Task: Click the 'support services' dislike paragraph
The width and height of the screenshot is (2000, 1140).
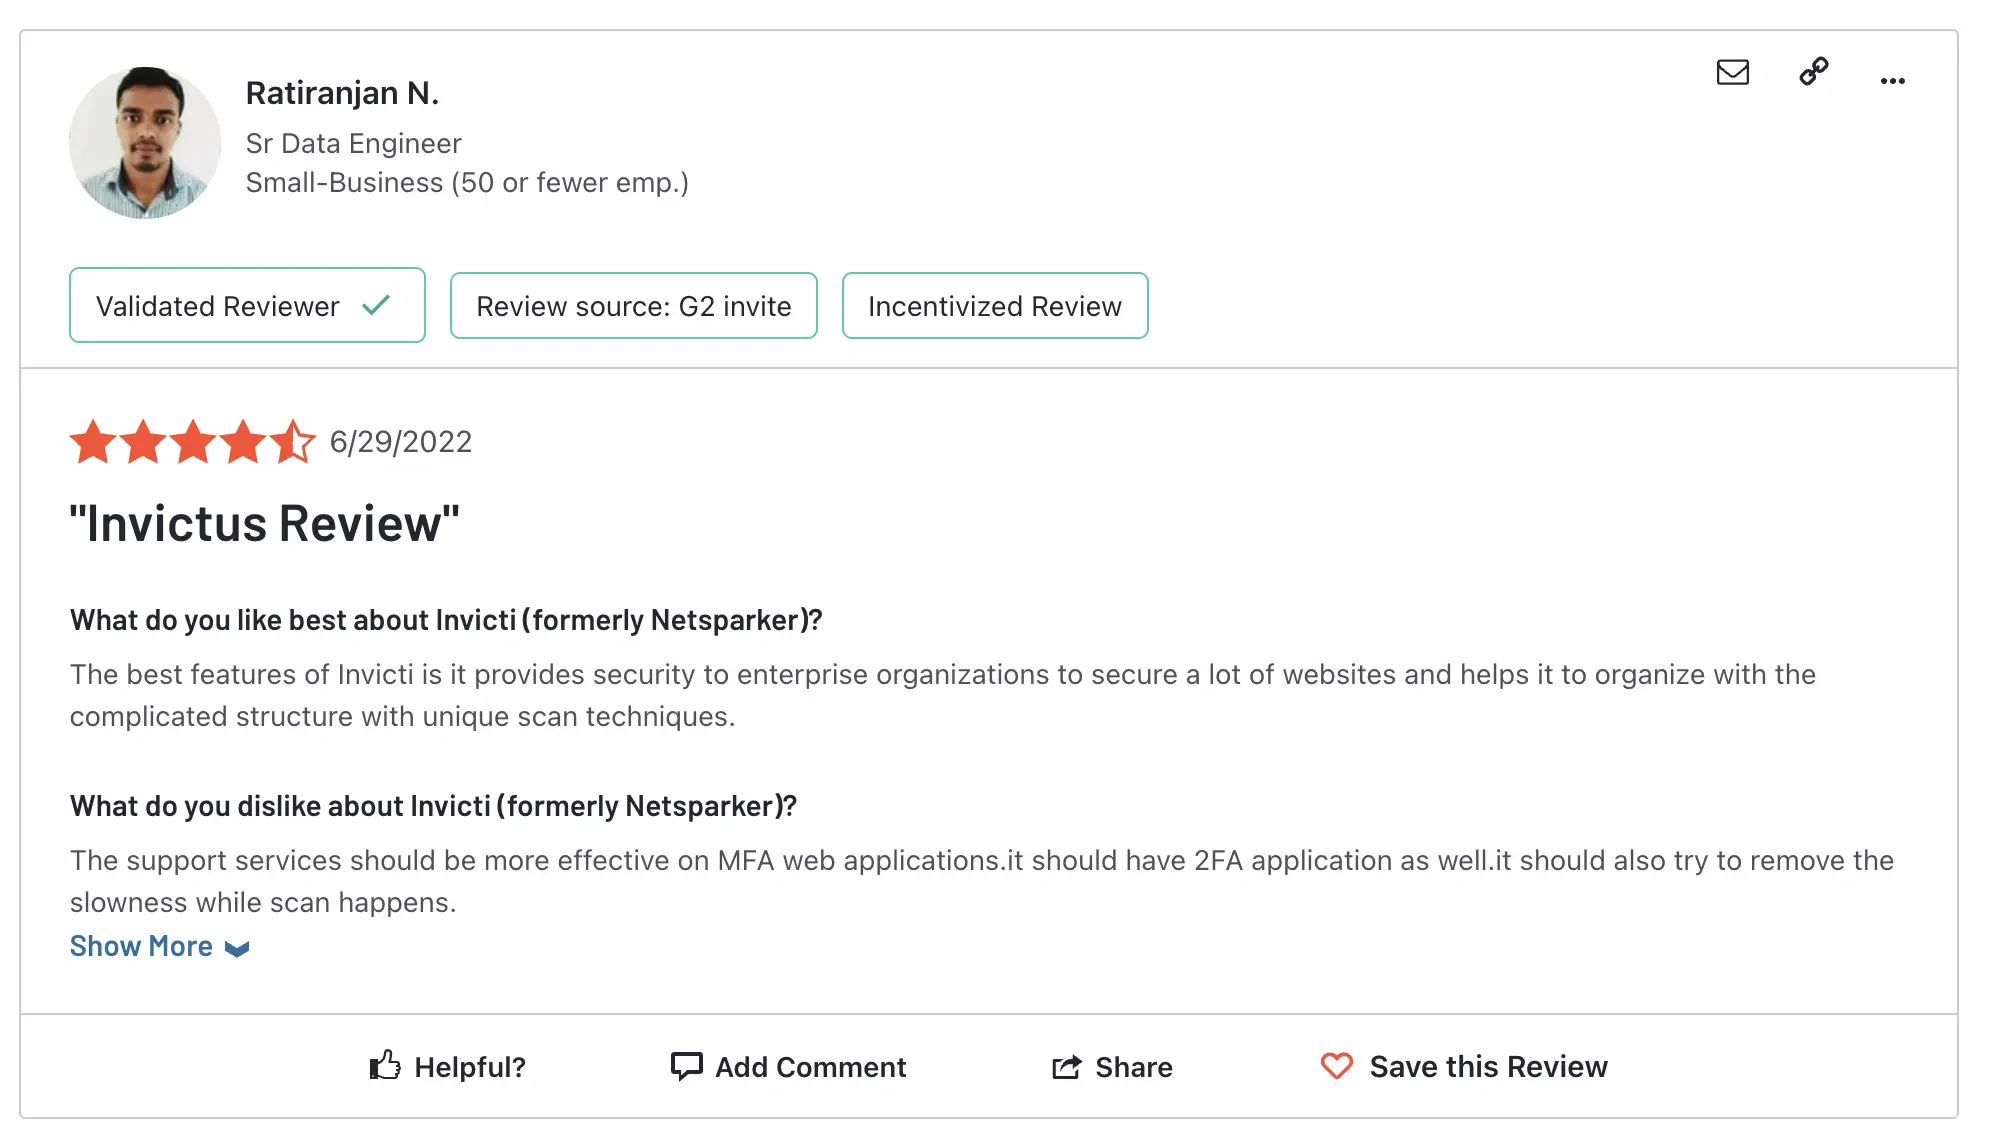Action: click(x=982, y=881)
